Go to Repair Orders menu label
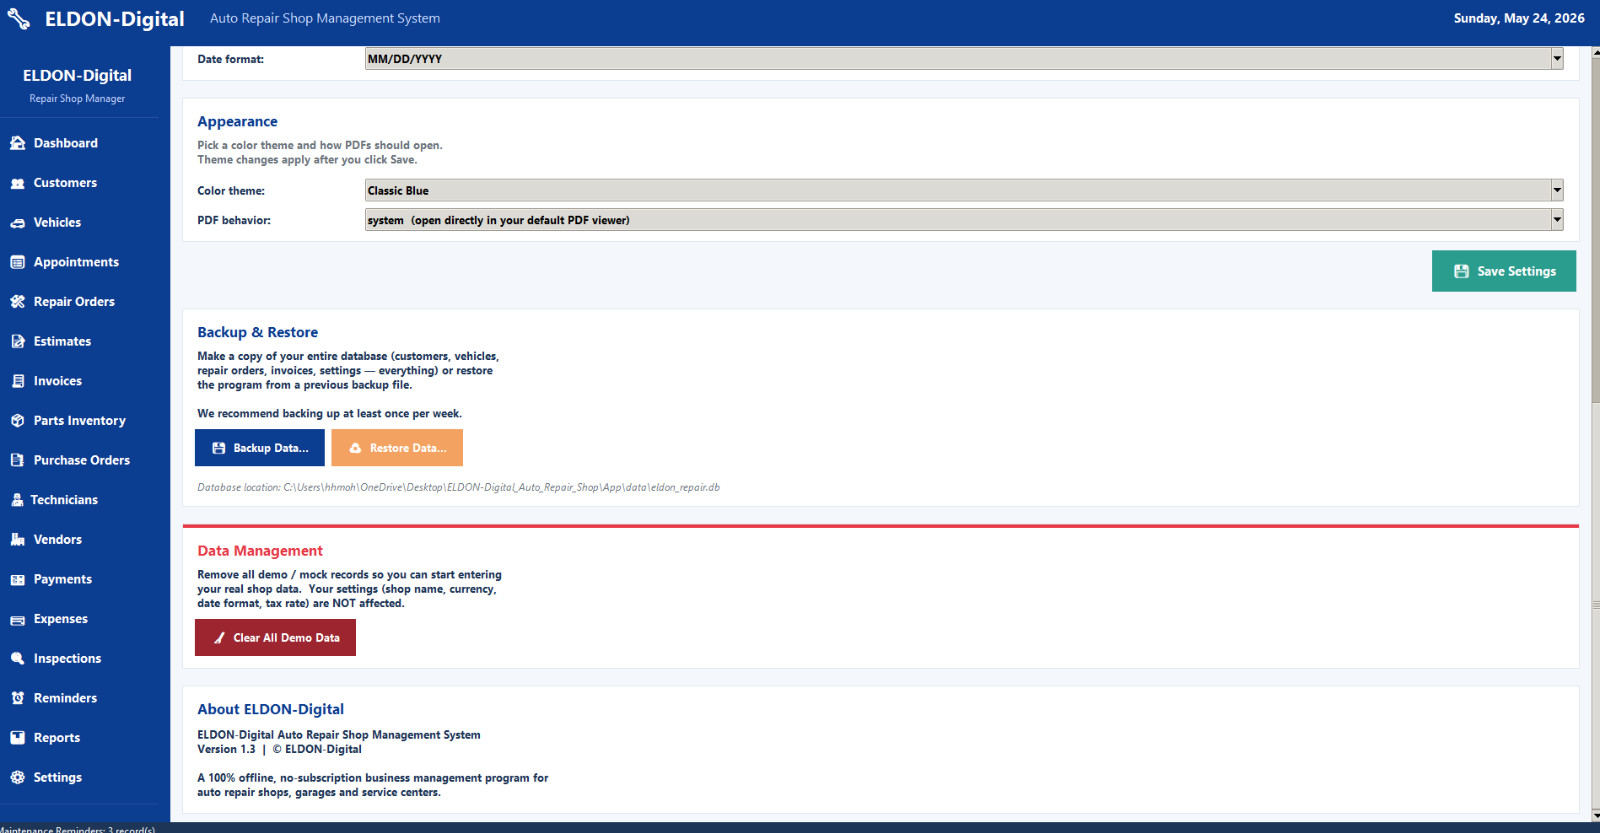The height and width of the screenshot is (833, 1600). pos(74,302)
